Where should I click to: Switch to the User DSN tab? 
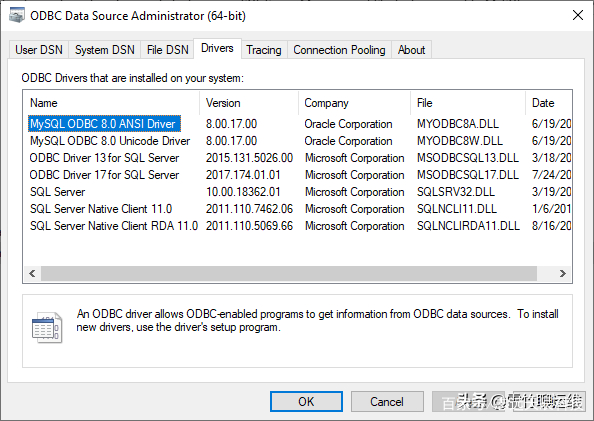(39, 50)
